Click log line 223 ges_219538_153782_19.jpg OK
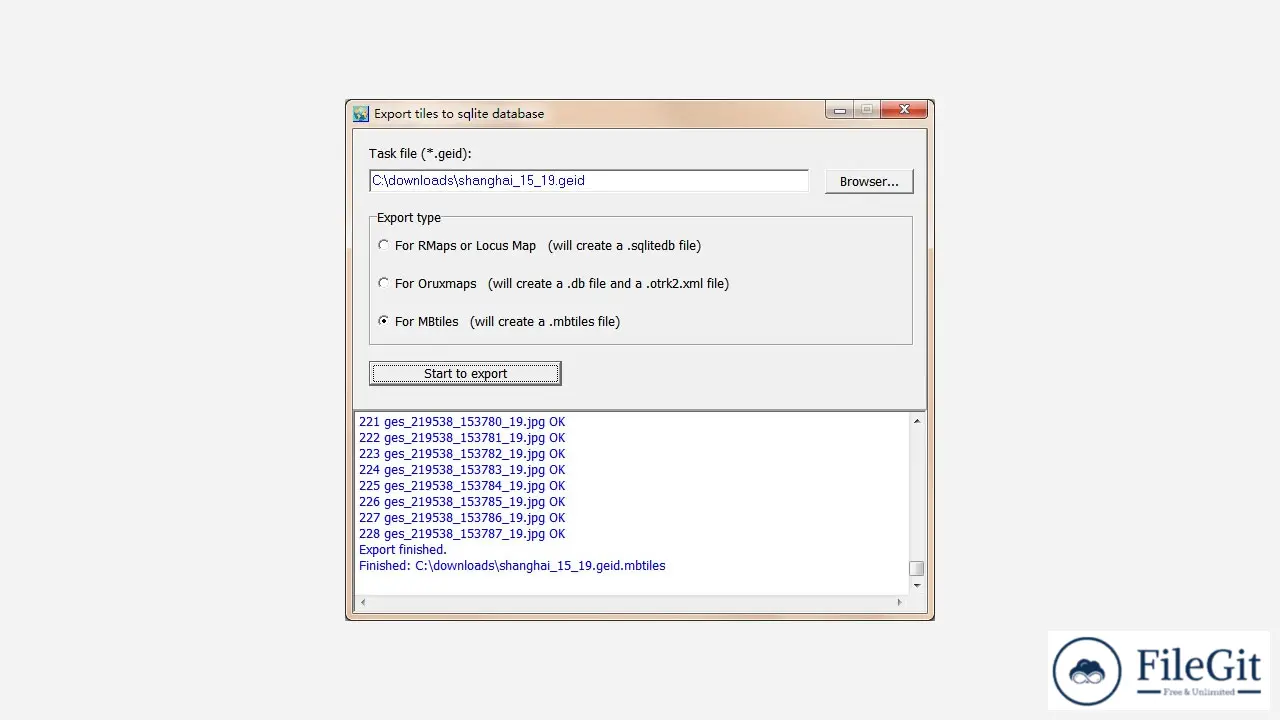1280x720 pixels. [462, 454]
